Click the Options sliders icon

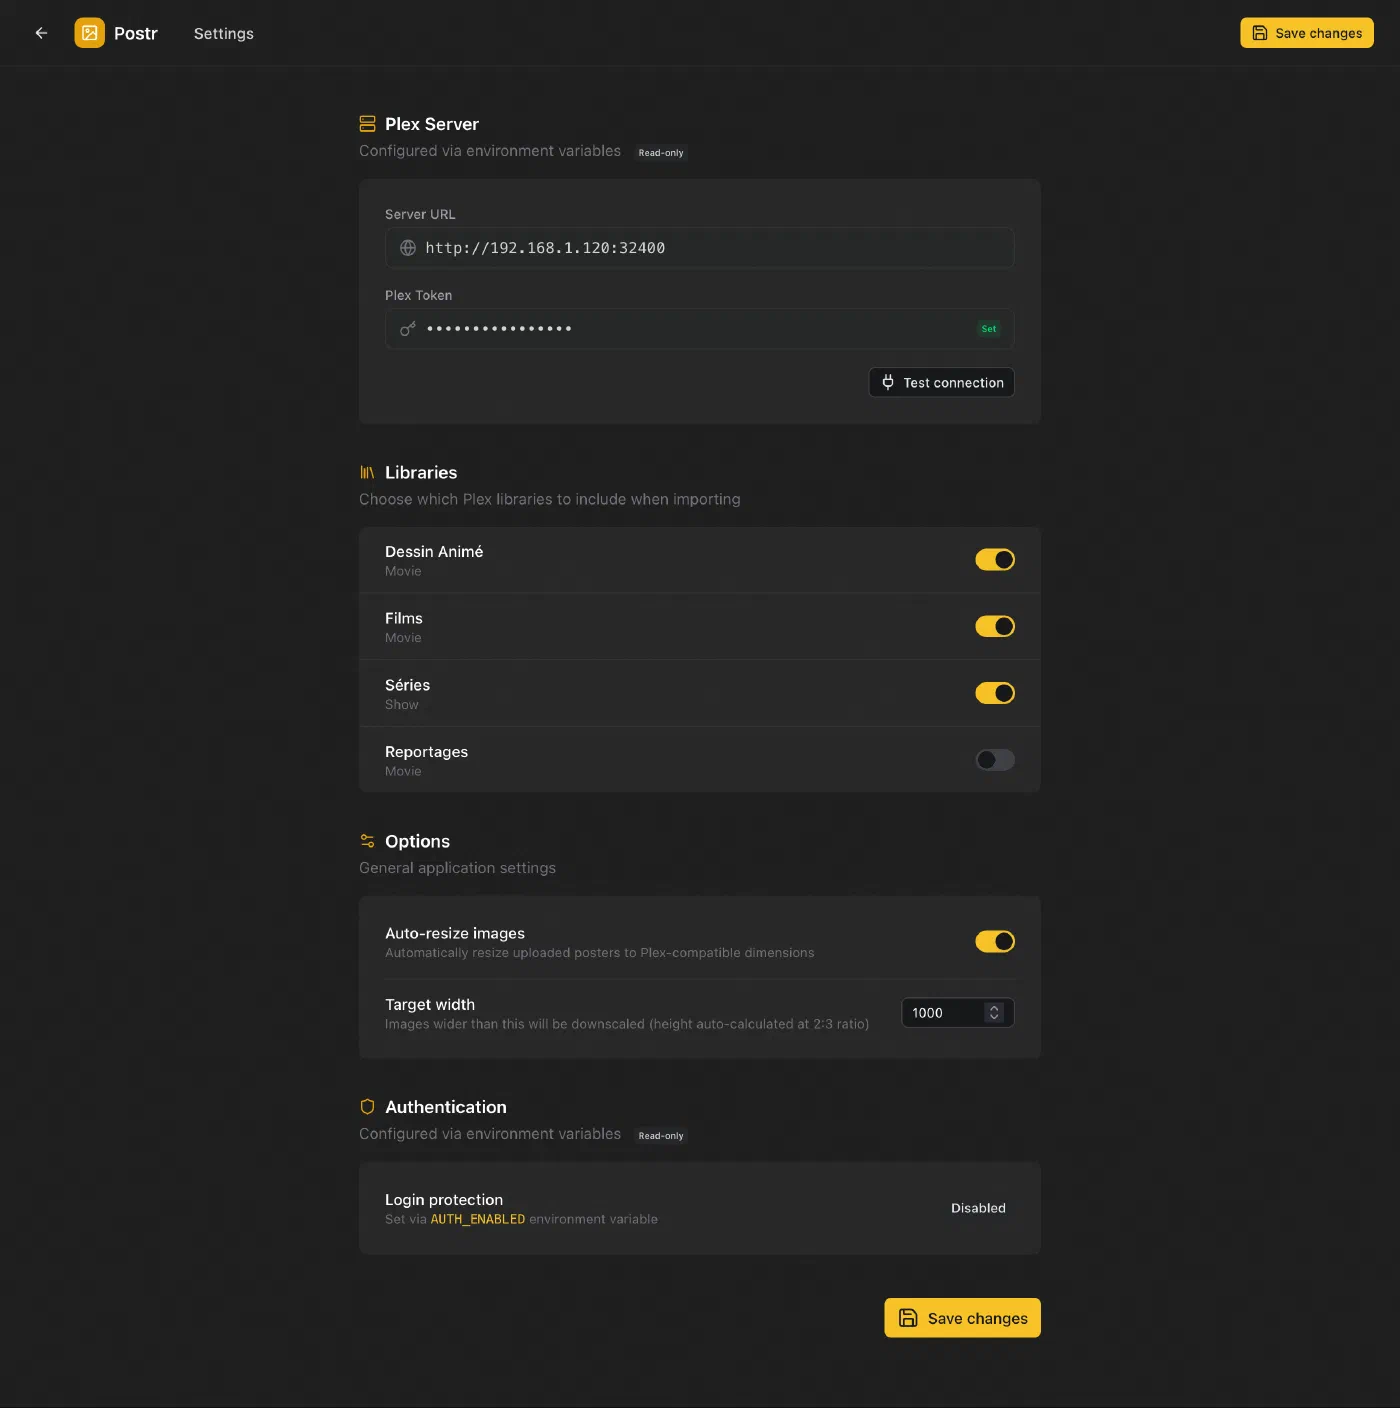click(367, 841)
